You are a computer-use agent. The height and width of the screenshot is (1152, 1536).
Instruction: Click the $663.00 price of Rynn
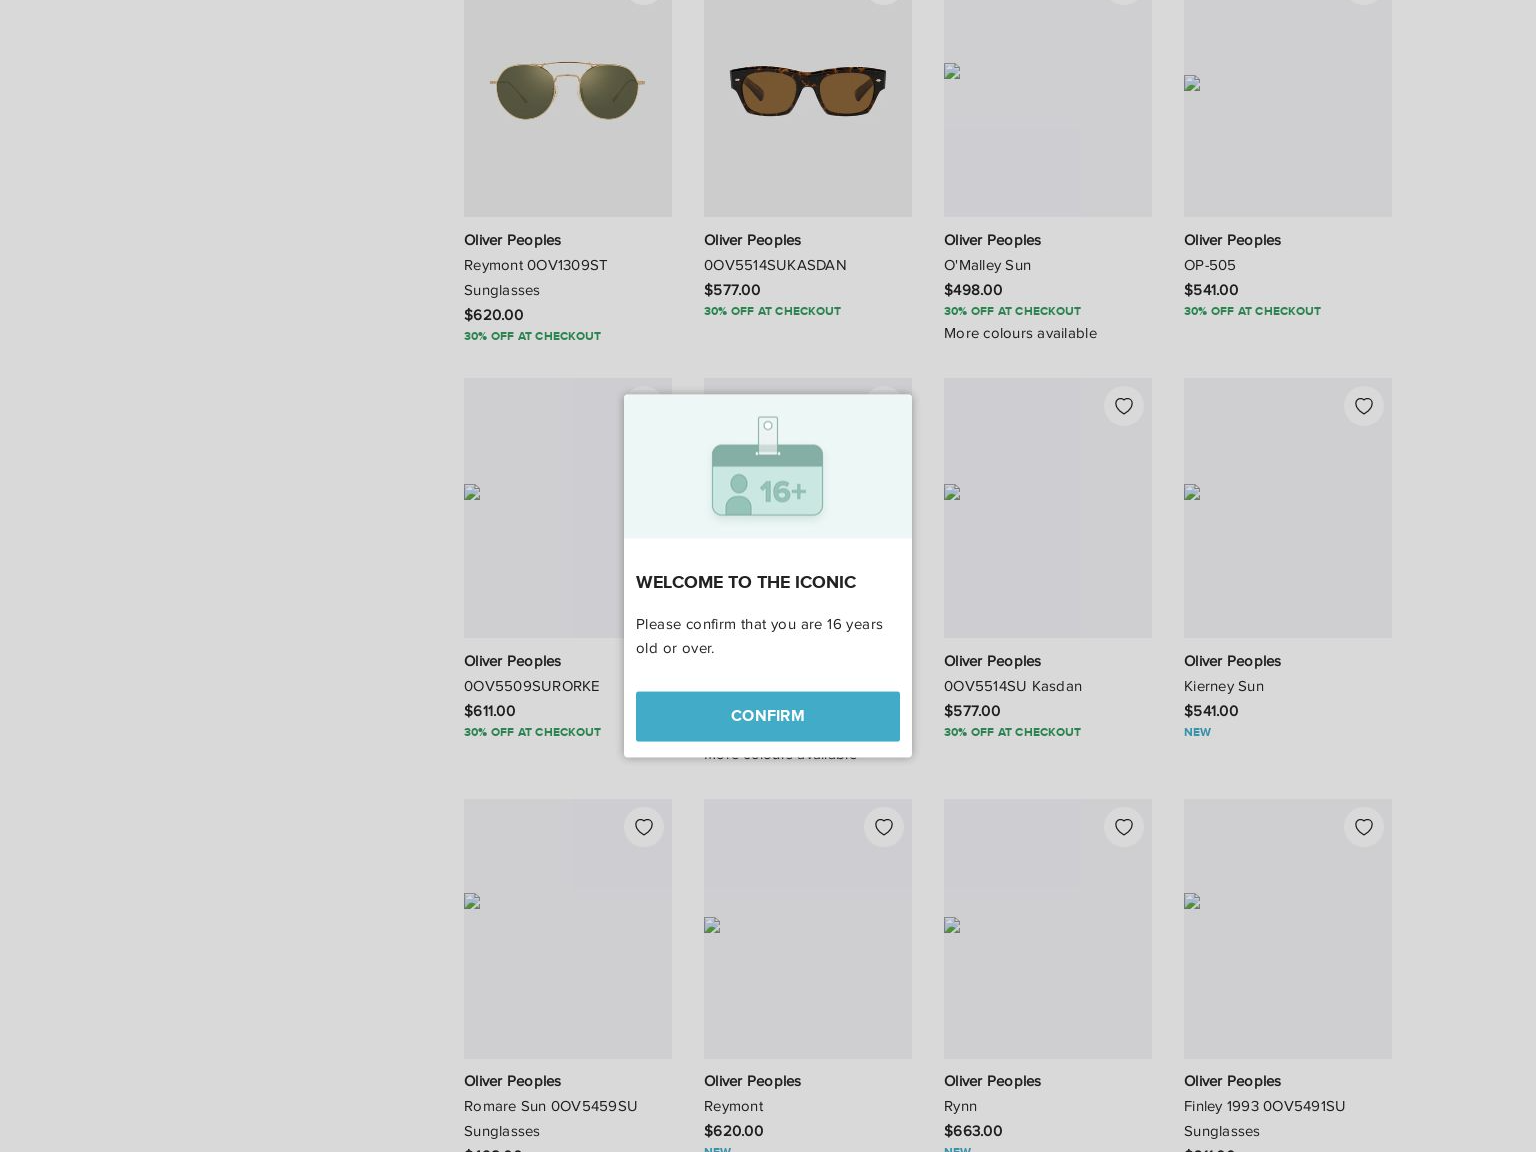(x=973, y=1131)
